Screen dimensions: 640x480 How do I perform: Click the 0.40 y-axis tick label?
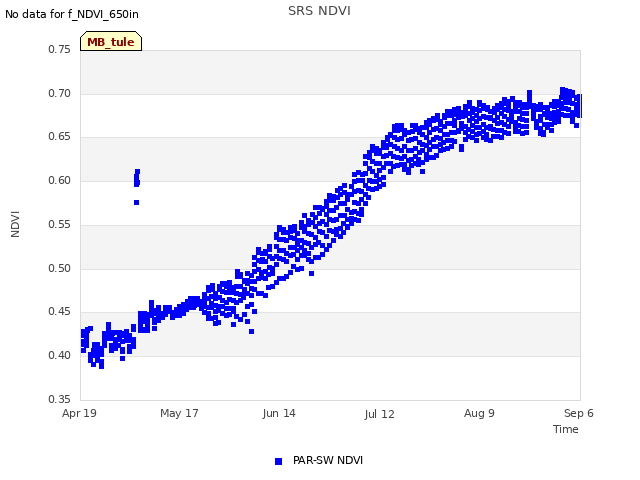coord(60,356)
